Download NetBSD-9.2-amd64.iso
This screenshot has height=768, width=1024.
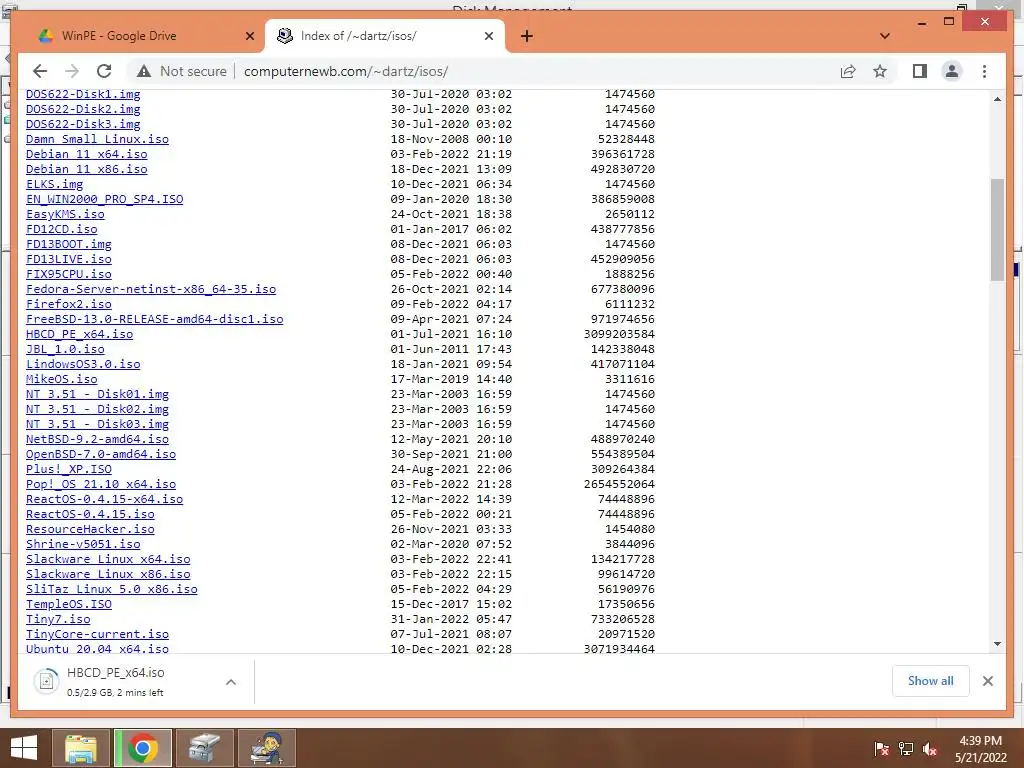[x=97, y=440]
